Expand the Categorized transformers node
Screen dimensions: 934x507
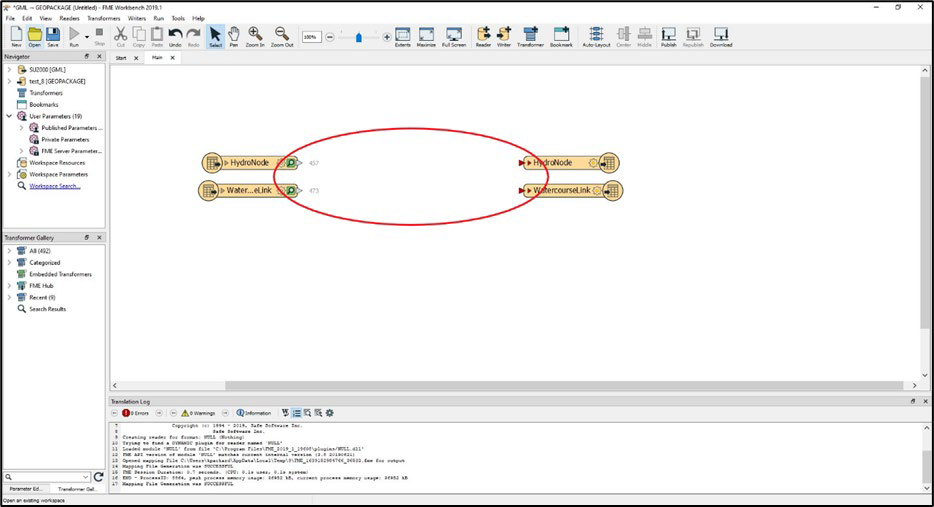click(x=9, y=263)
